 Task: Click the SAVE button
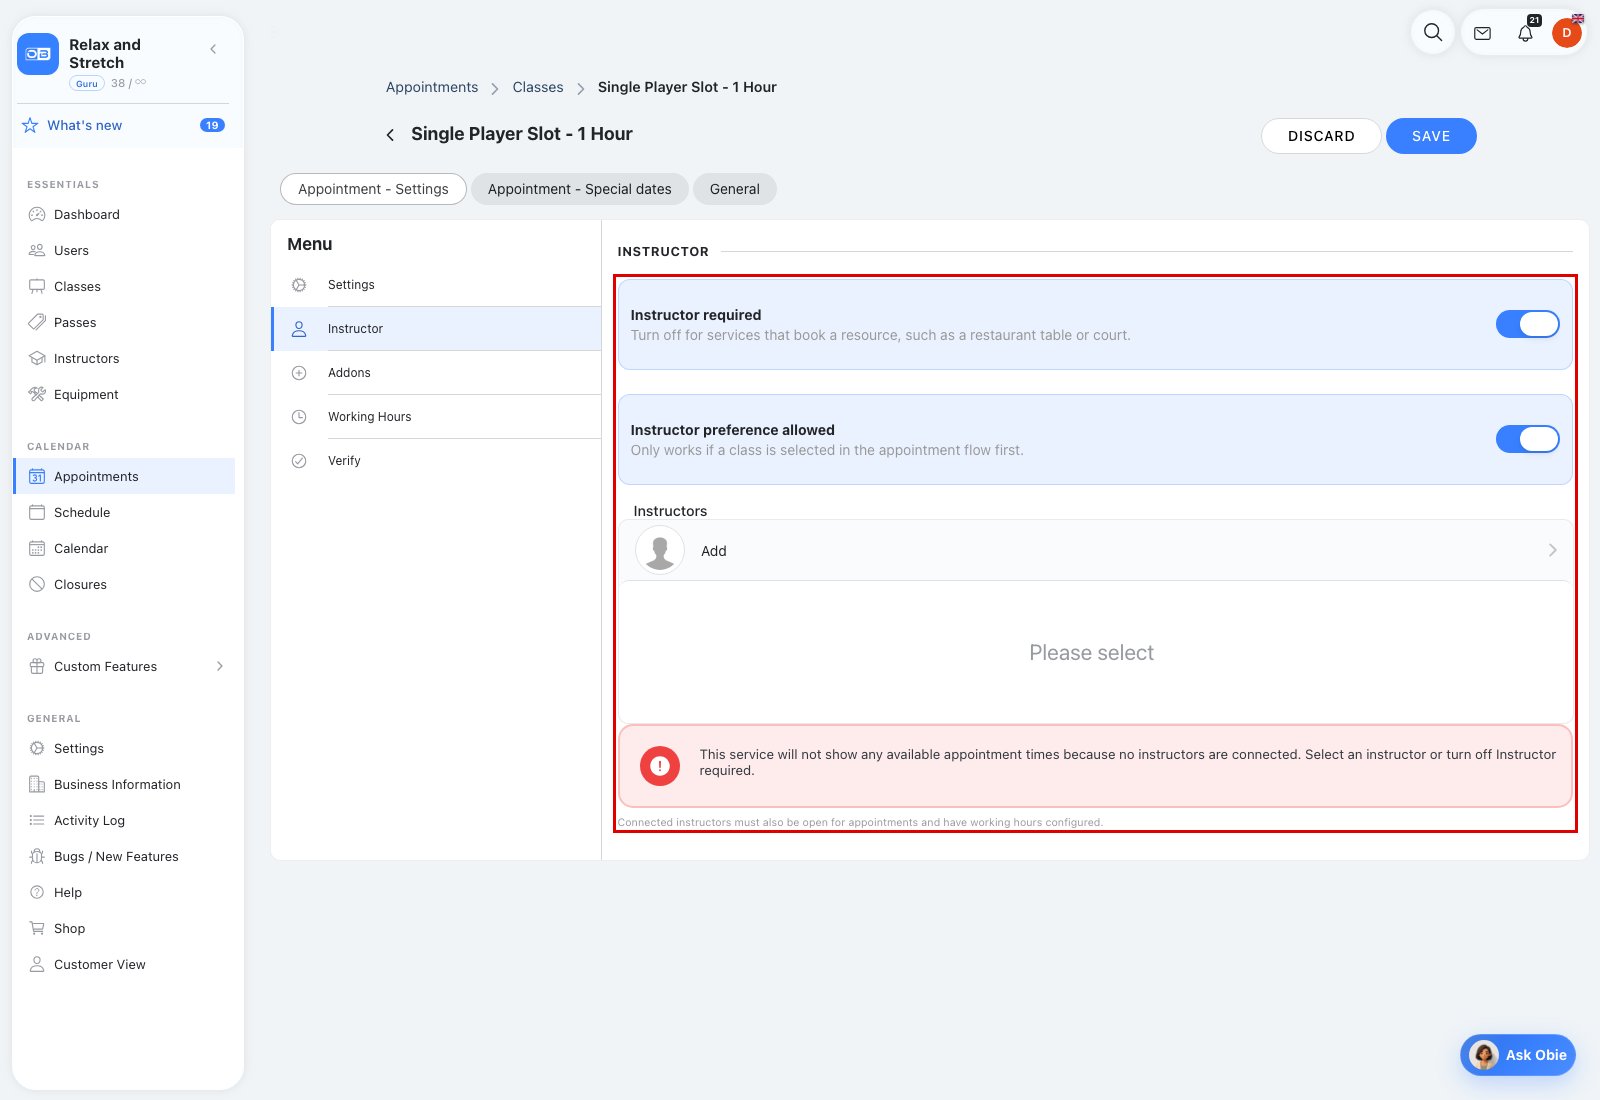(1431, 136)
